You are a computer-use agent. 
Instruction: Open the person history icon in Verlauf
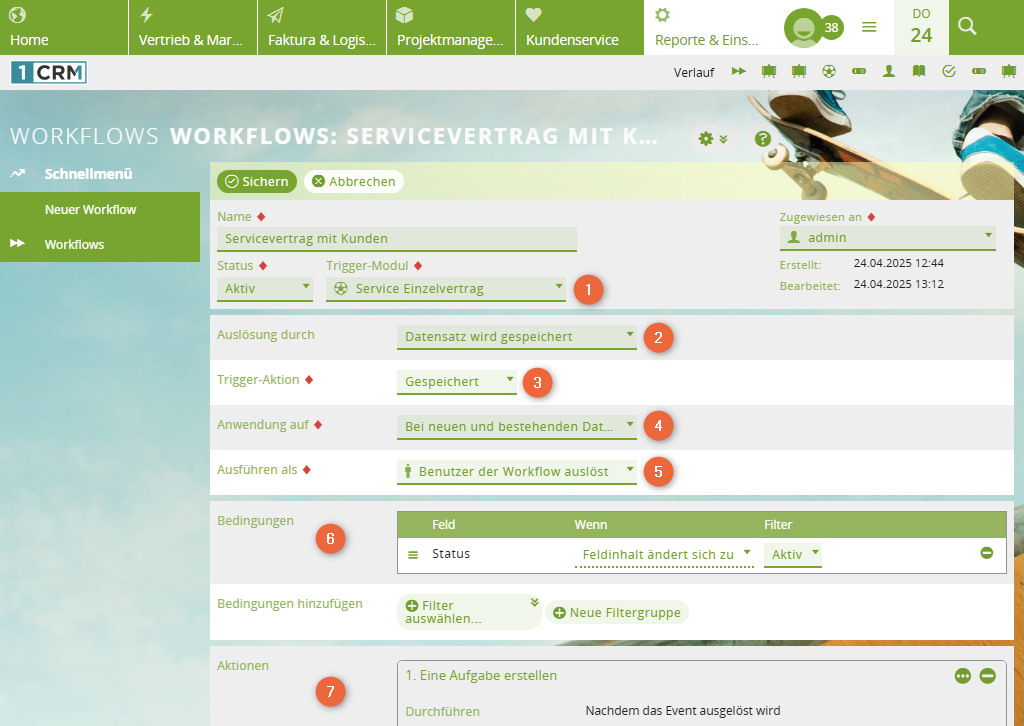point(889,71)
